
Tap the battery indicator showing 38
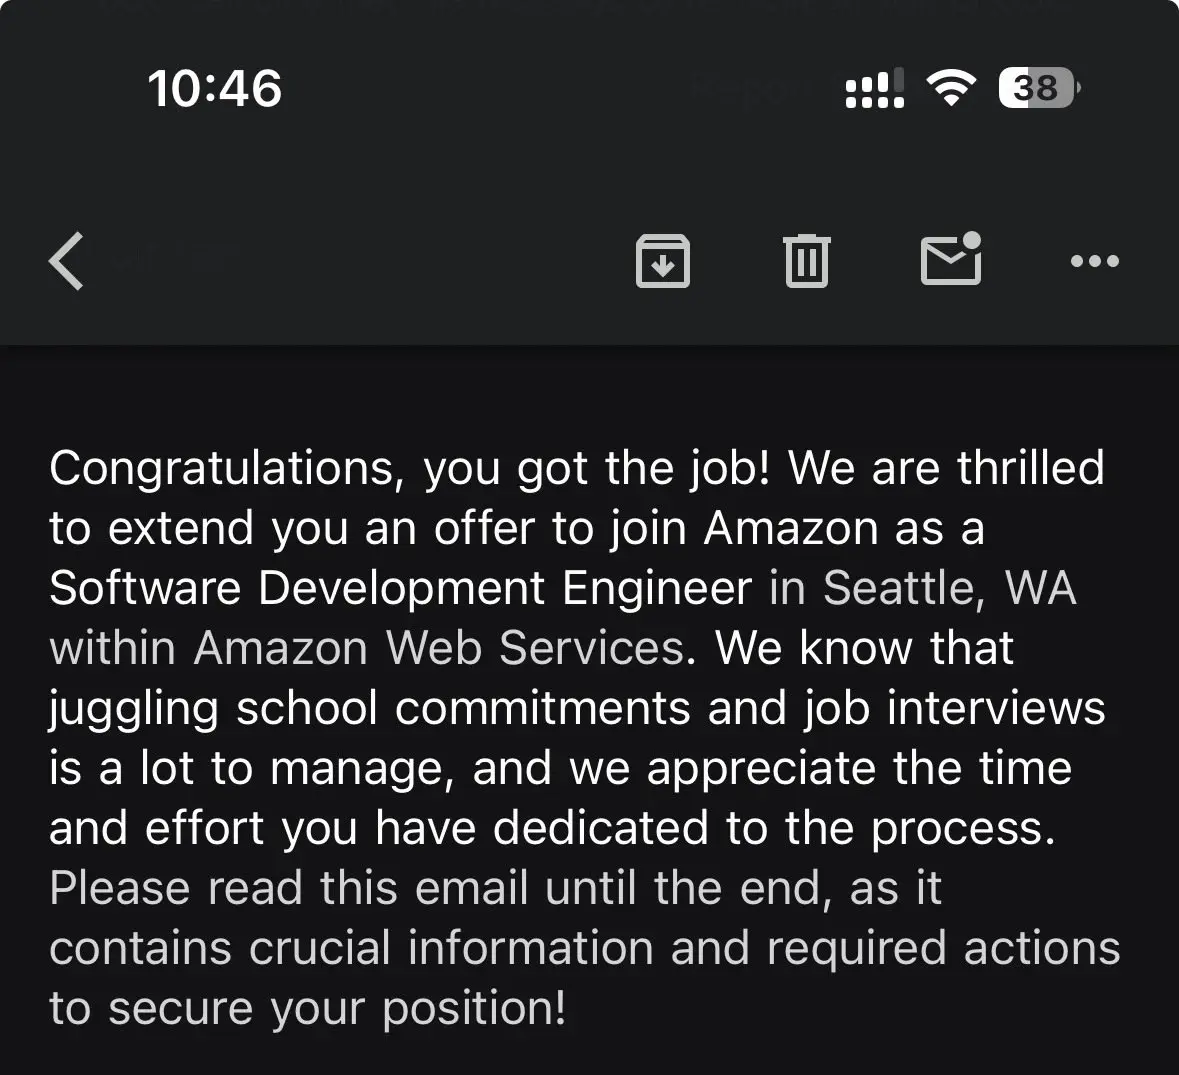1038,88
